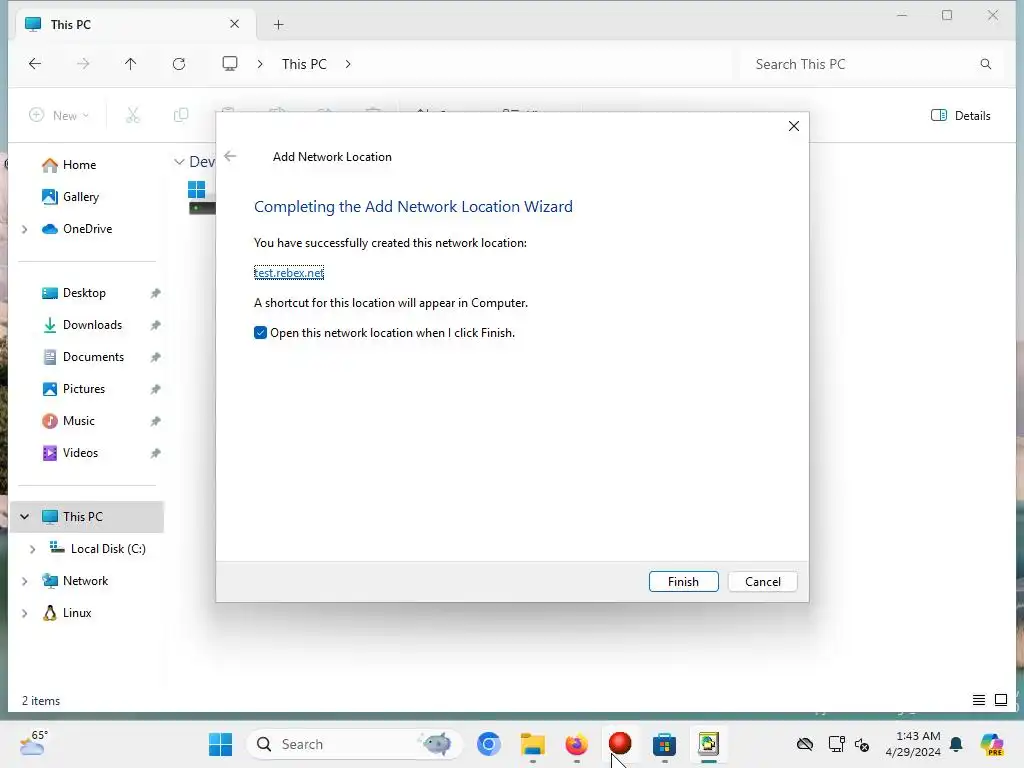Close the Add Network Location dialog

click(x=793, y=126)
